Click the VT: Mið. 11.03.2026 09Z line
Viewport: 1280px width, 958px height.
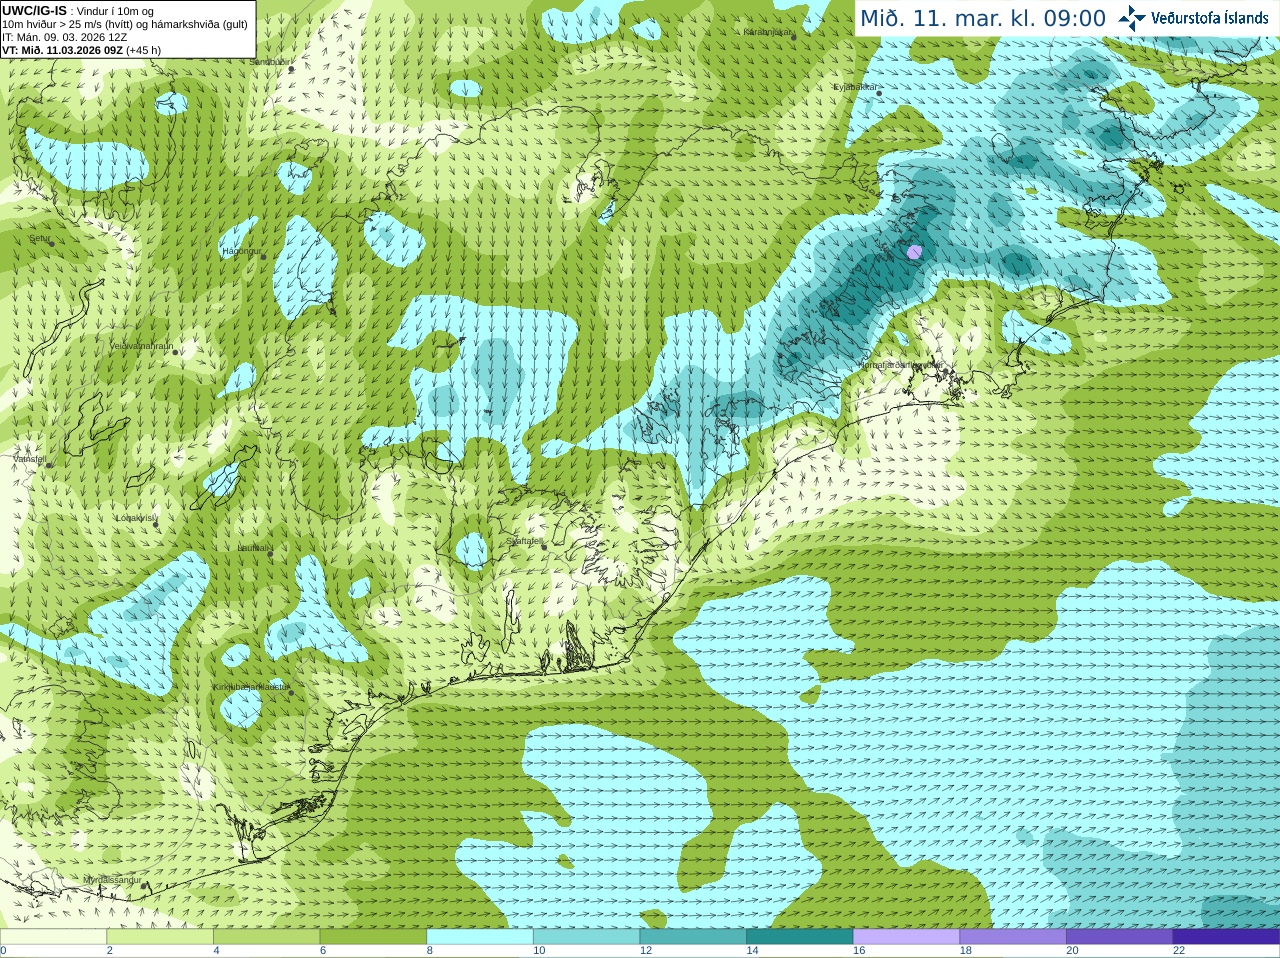pos(81,50)
